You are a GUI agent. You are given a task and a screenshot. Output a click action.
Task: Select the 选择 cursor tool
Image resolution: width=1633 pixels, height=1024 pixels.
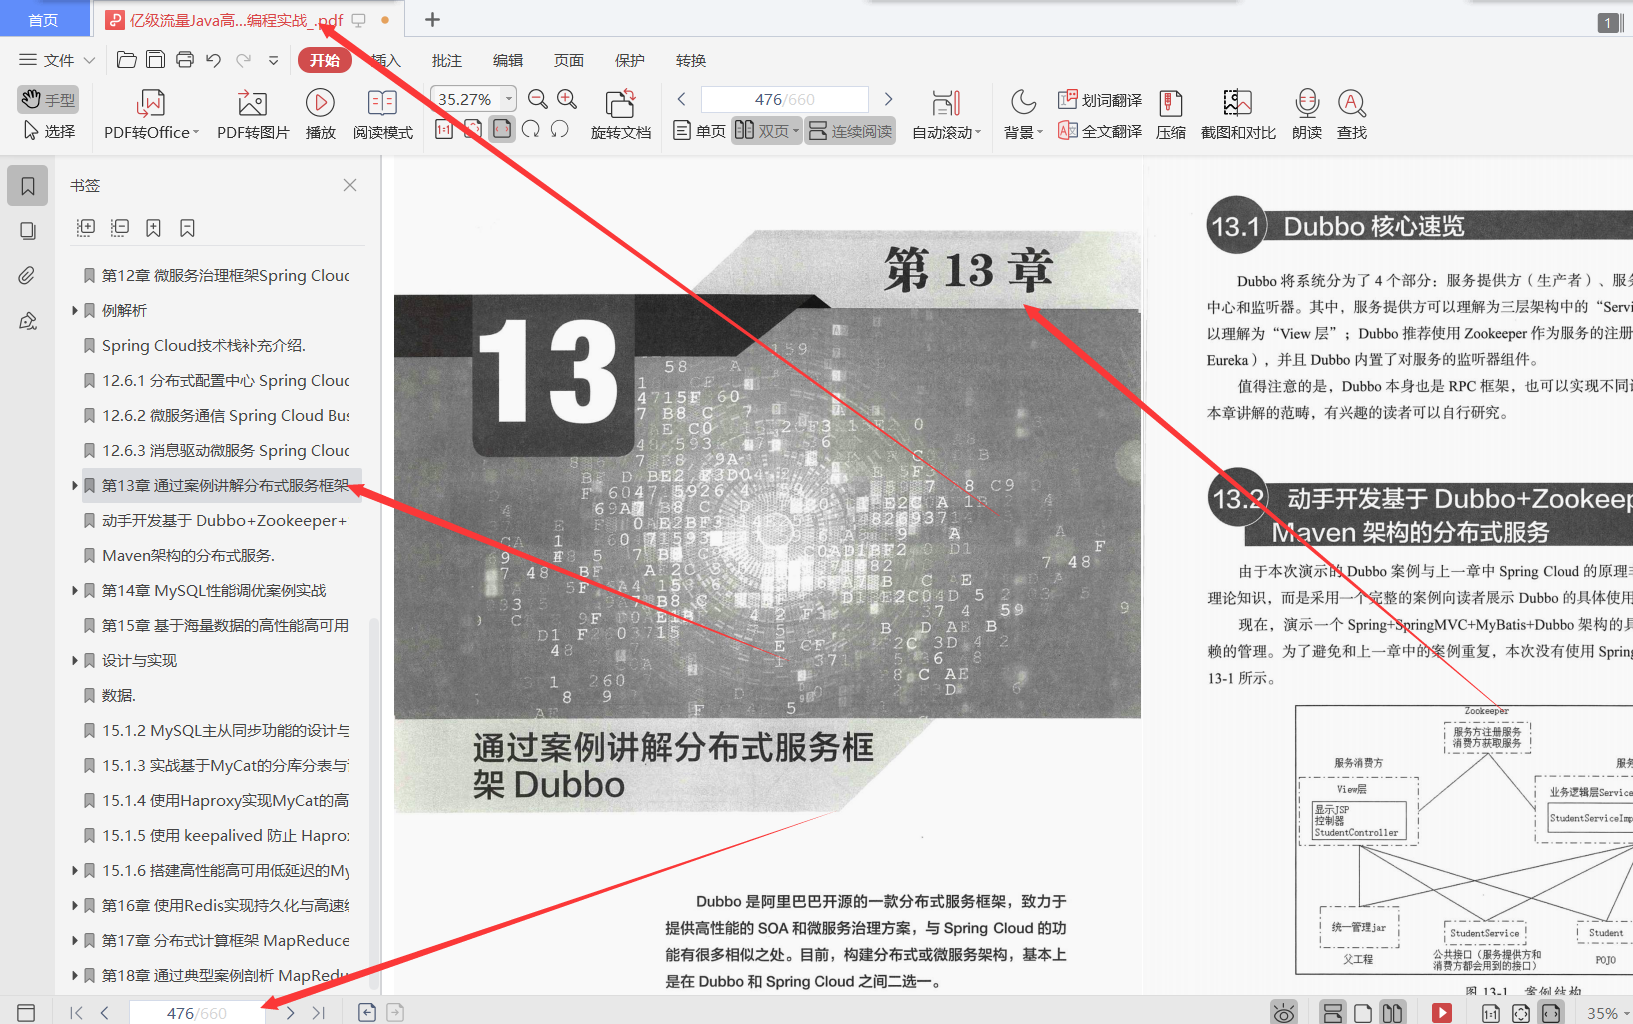pyautogui.click(x=48, y=131)
